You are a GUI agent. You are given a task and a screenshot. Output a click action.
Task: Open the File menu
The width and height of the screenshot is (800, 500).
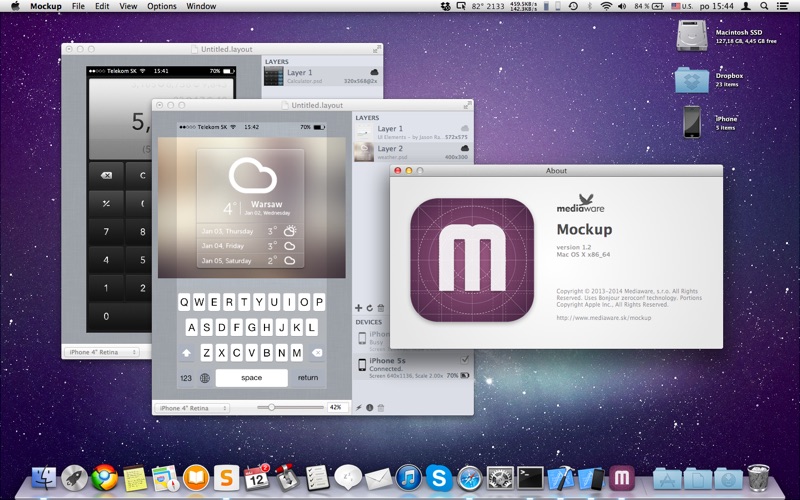pos(78,6)
